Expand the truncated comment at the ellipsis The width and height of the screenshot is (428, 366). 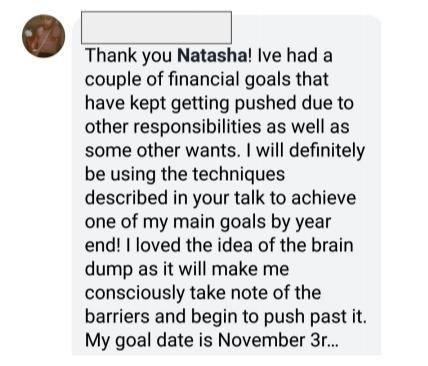(x=333, y=340)
